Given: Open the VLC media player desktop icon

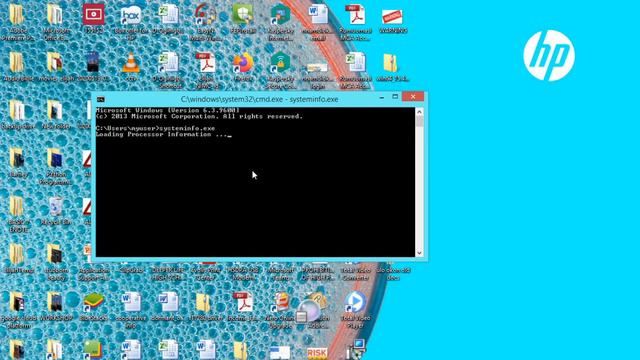Looking at the screenshot, I should pos(130,64).
